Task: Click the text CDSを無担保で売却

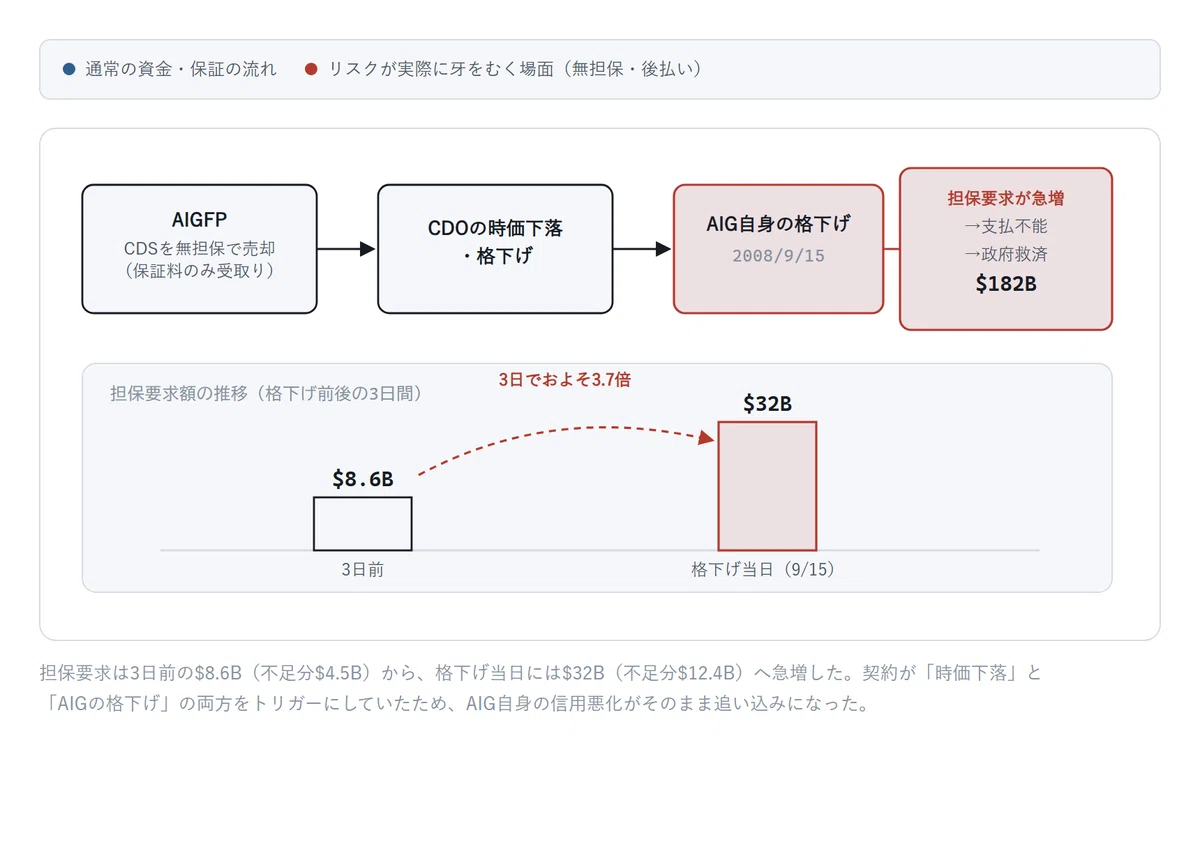Action: click(199, 248)
